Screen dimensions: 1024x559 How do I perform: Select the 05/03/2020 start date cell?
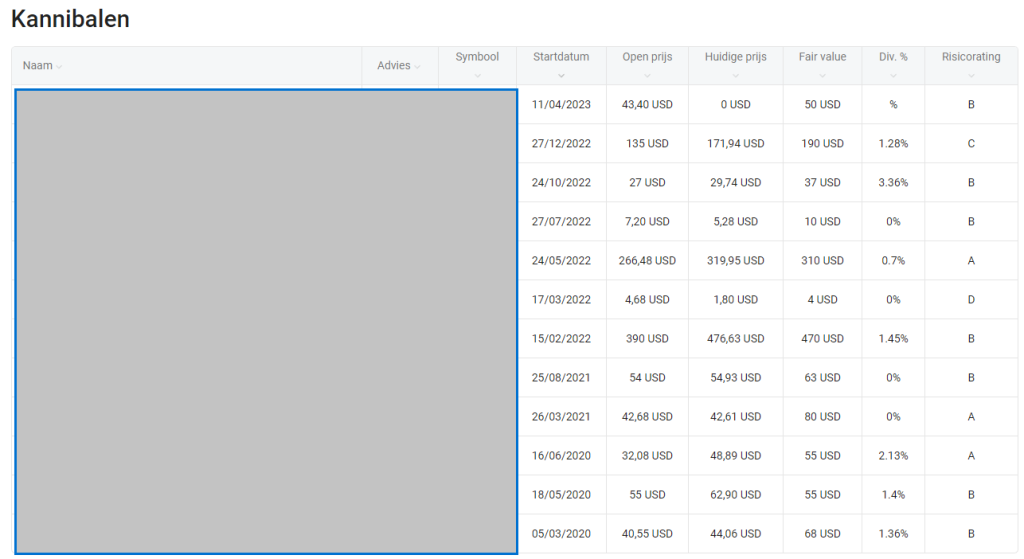(x=561, y=534)
